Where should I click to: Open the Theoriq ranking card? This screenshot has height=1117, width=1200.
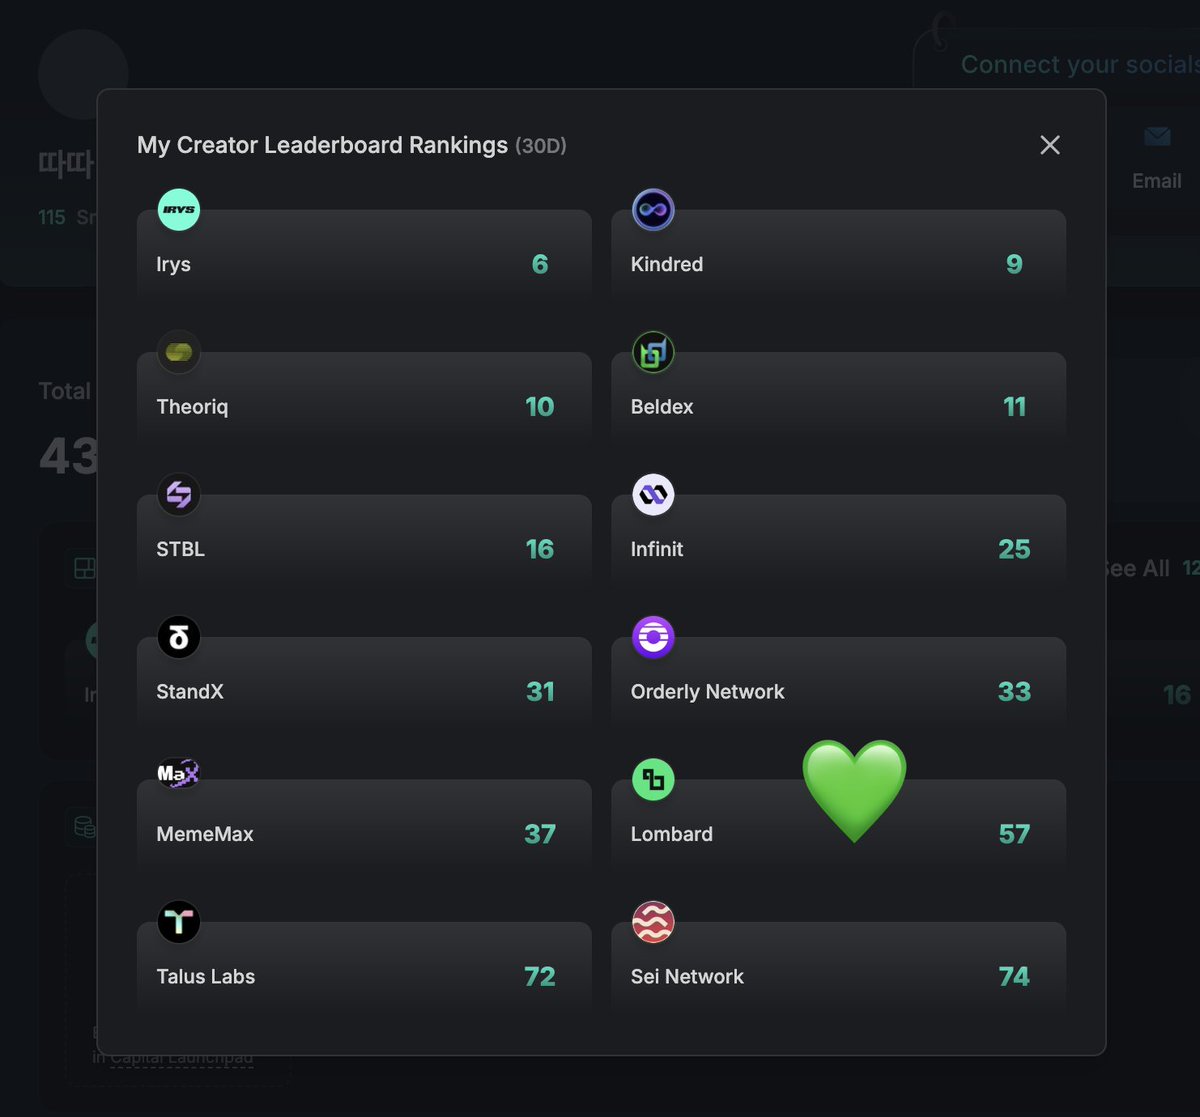click(364, 396)
